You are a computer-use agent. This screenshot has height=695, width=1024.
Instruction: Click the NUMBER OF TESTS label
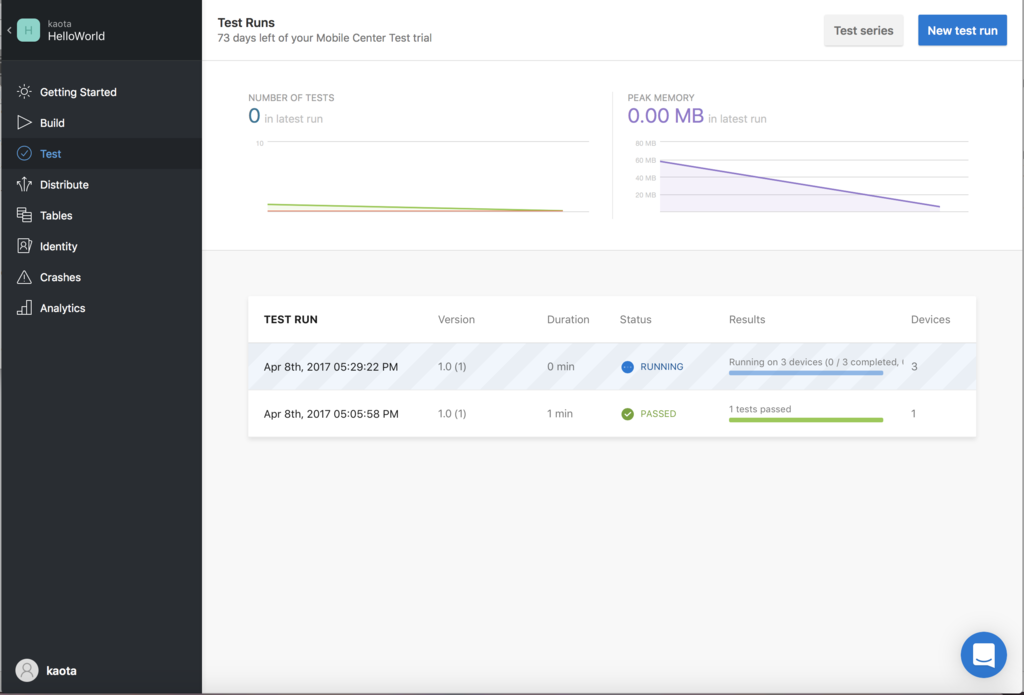[291, 97]
